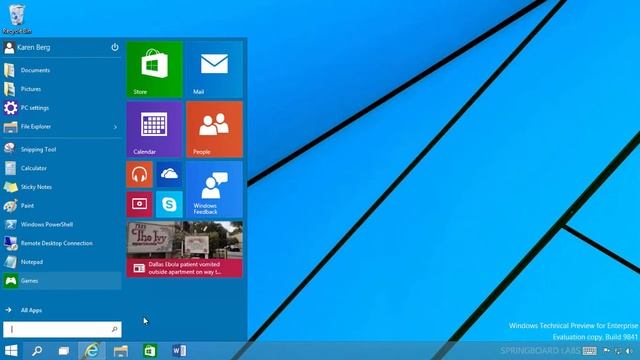Image resolution: width=640 pixels, height=360 pixels.
Task: Open the News tile about Dallas Ebola patient
Action: [184, 249]
